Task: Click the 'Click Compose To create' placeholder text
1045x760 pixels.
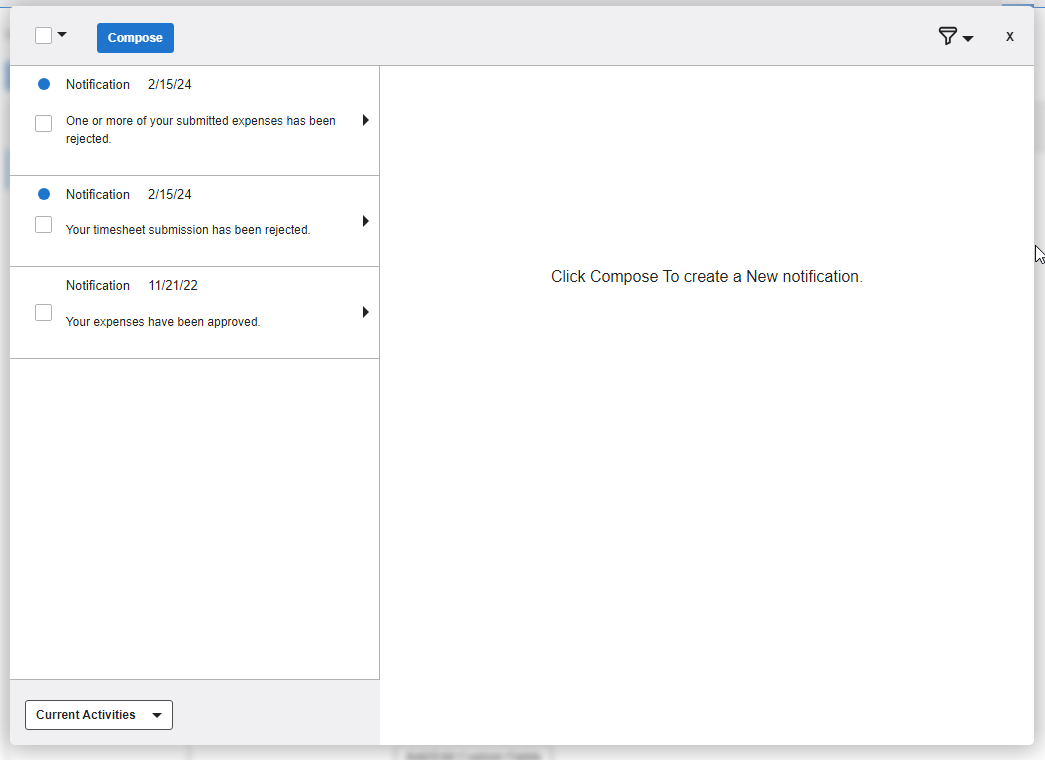Action: tap(706, 277)
